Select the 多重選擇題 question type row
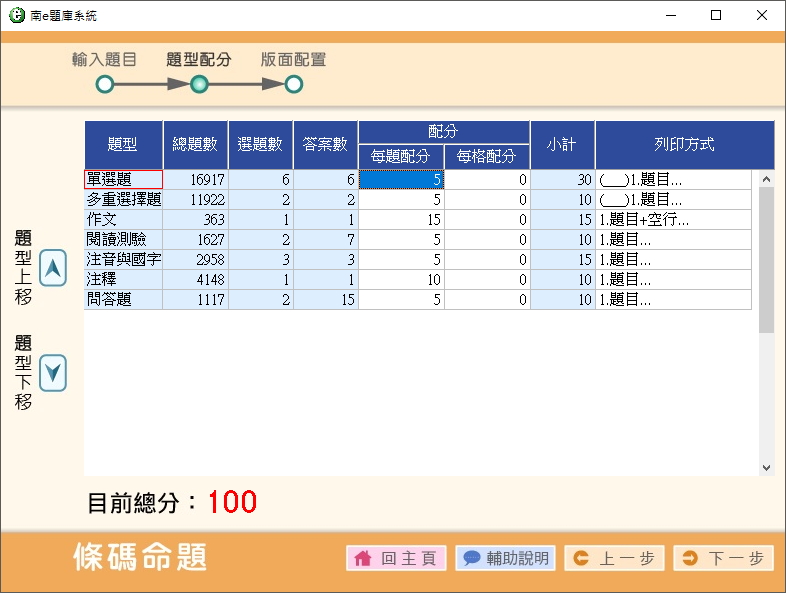The height and width of the screenshot is (593, 786). click(123, 200)
